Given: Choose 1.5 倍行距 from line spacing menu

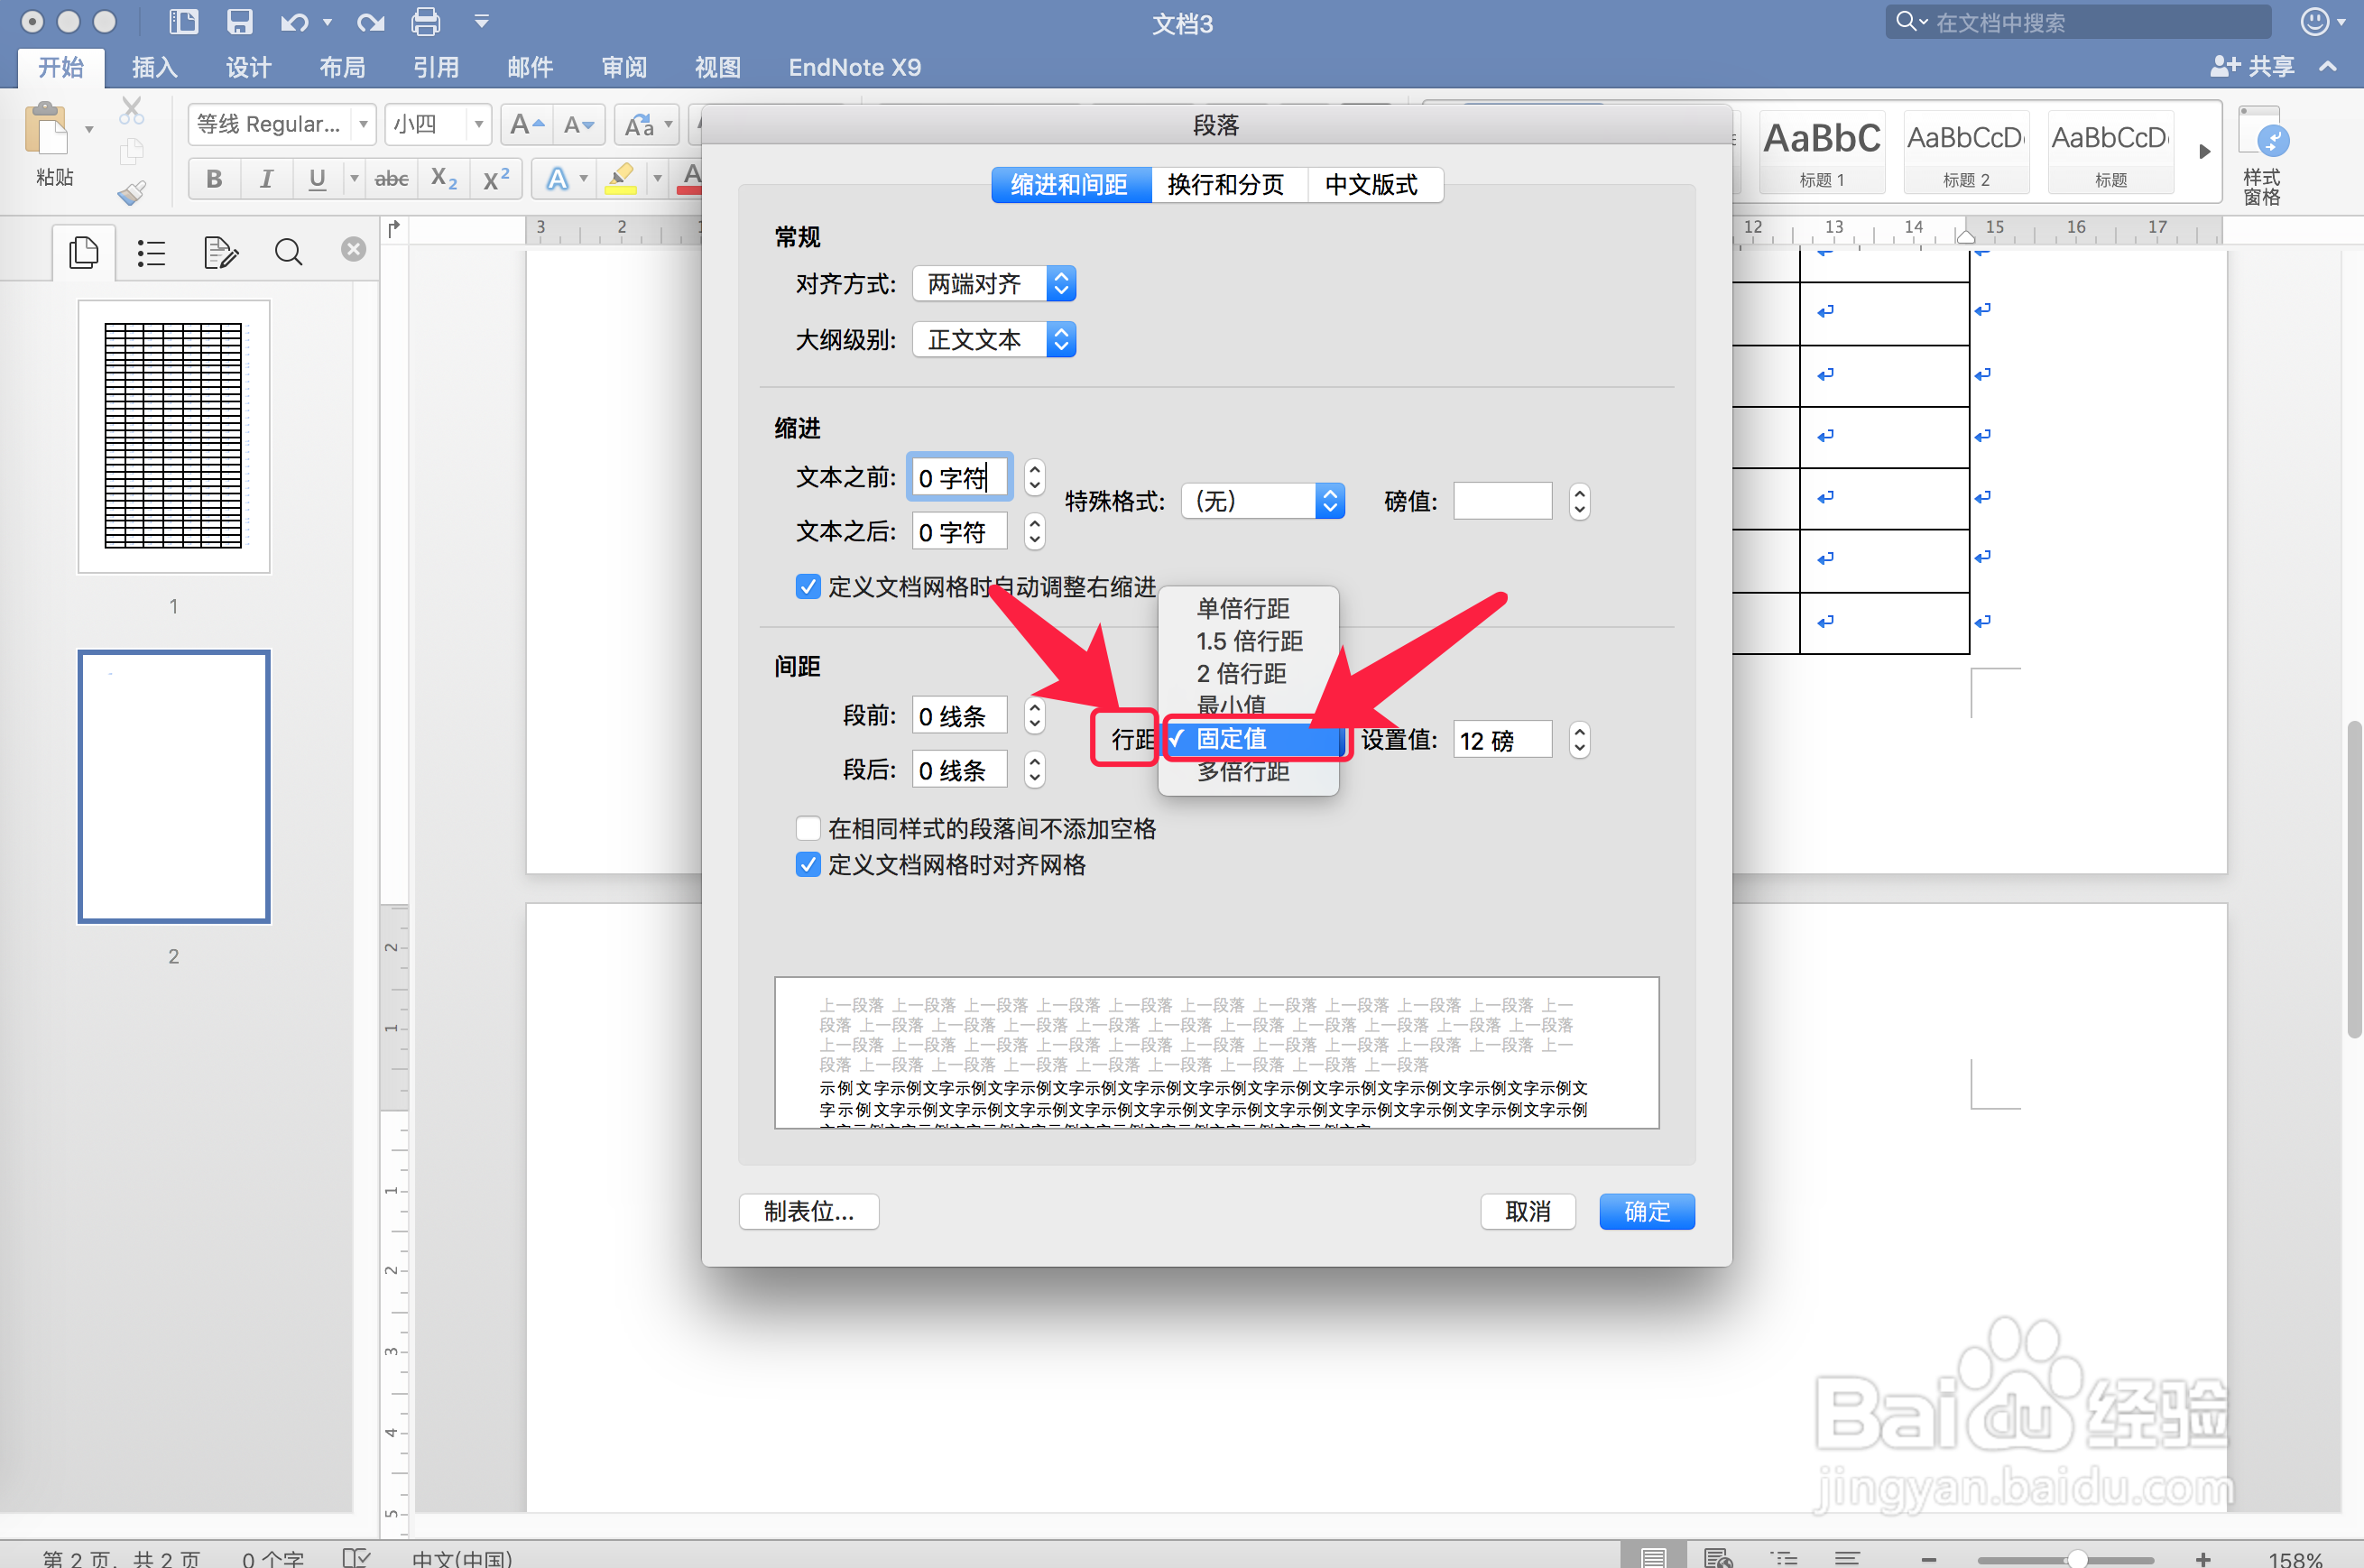Looking at the screenshot, I should pyautogui.click(x=1249, y=641).
